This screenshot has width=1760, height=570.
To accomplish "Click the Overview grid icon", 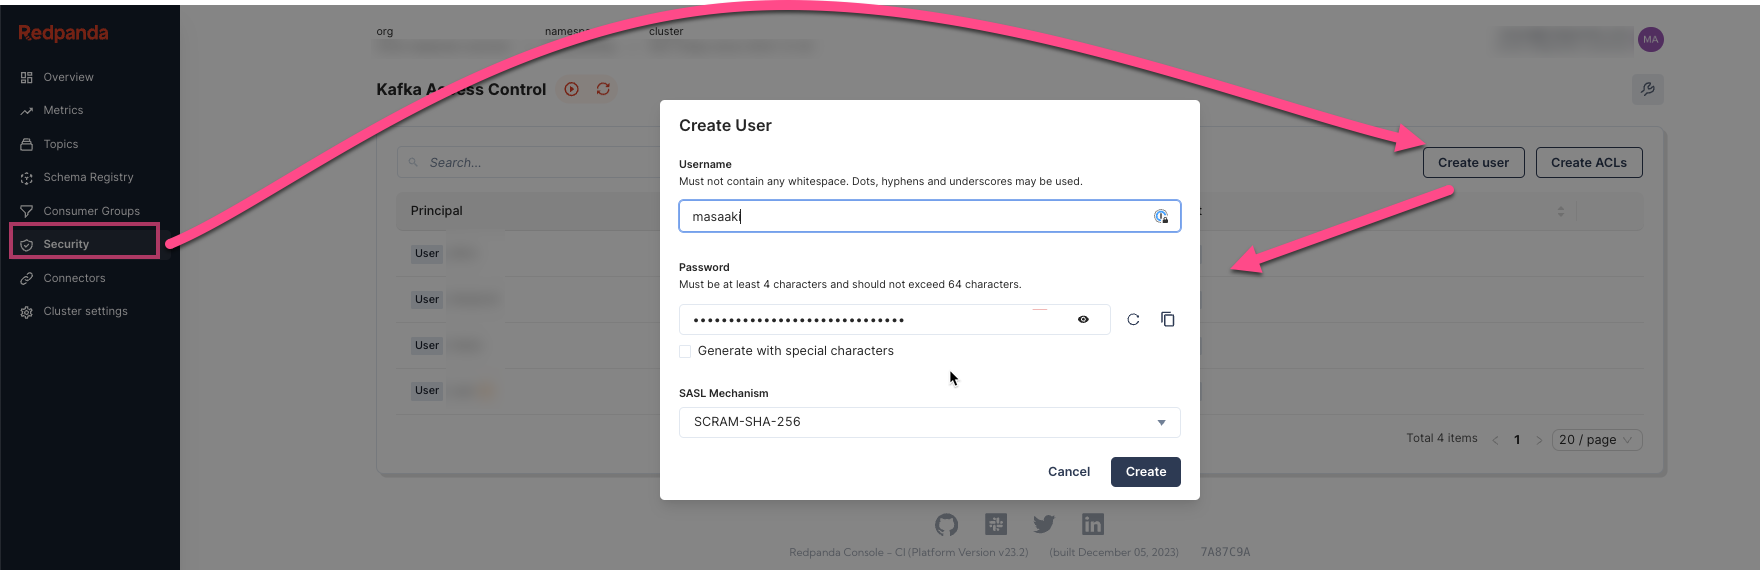I will pos(27,77).
